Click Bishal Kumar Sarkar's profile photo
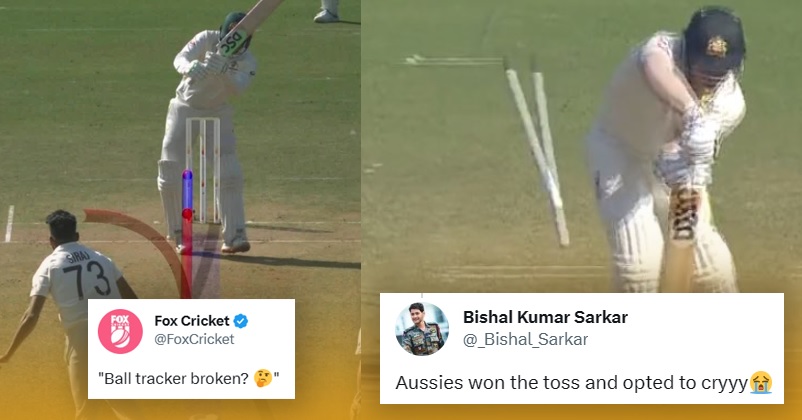This screenshot has width=802, height=420. [422, 329]
